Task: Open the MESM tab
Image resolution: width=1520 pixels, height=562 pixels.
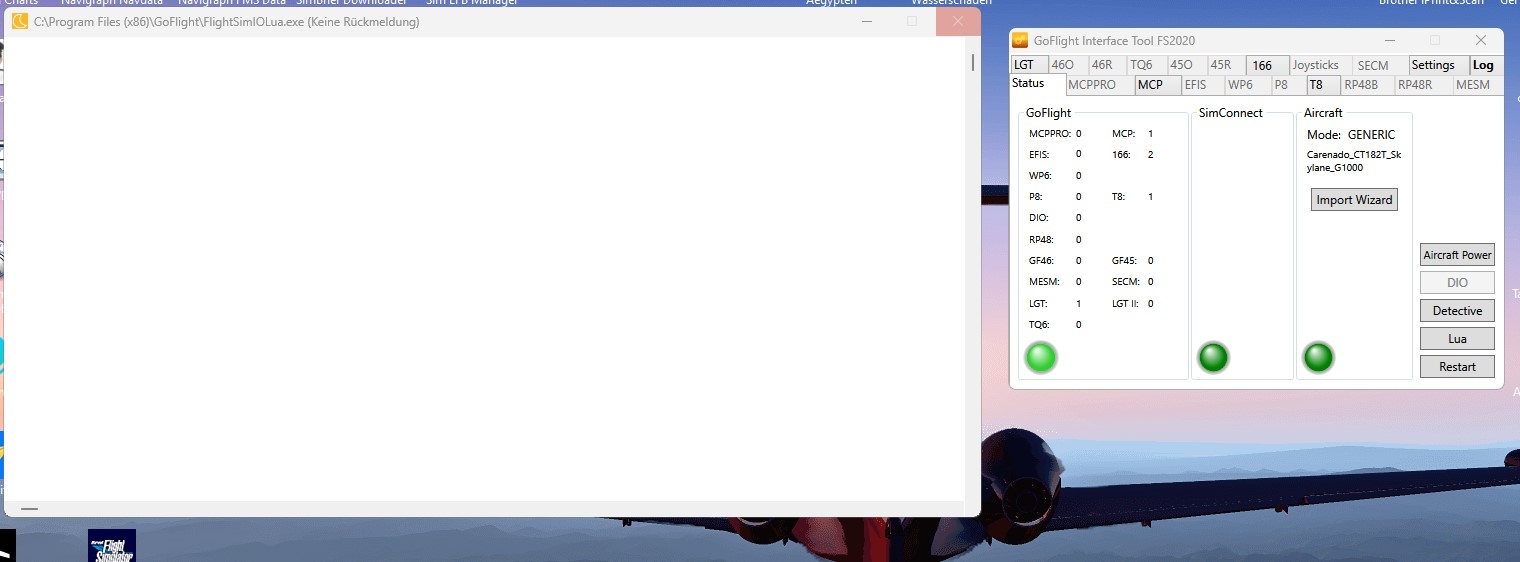Action: click(1474, 85)
